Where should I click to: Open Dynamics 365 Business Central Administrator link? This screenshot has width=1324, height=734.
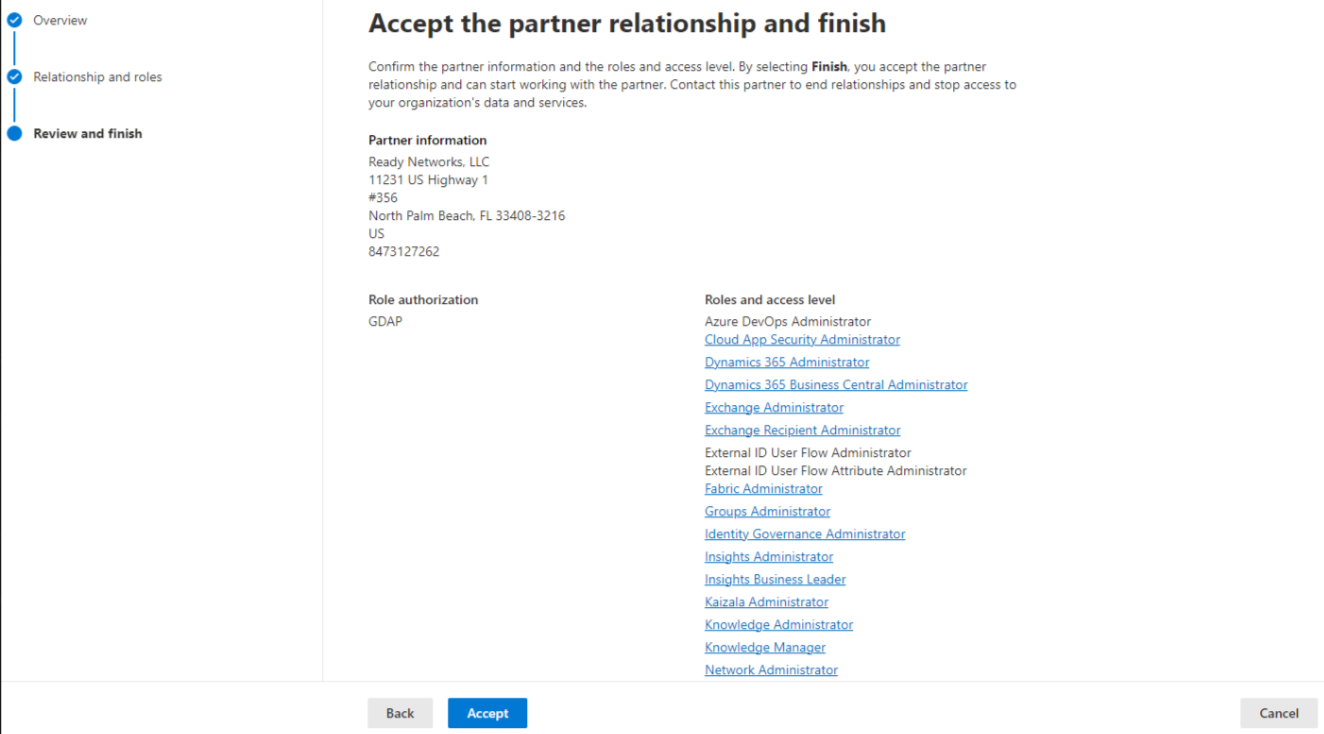coord(836,385)
